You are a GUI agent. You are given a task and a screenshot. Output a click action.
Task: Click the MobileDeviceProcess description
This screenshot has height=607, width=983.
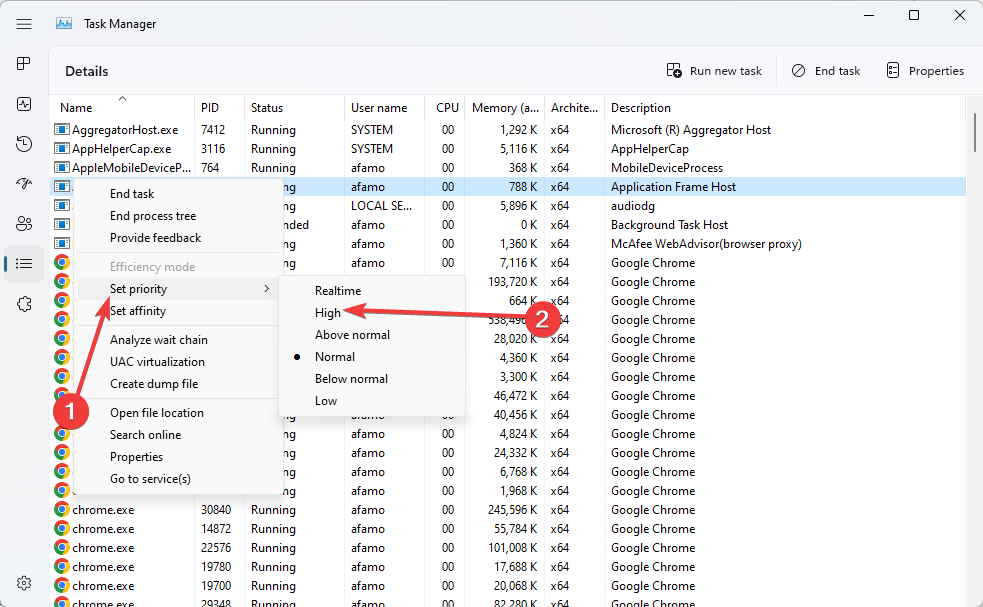click(x=666, y=167)
